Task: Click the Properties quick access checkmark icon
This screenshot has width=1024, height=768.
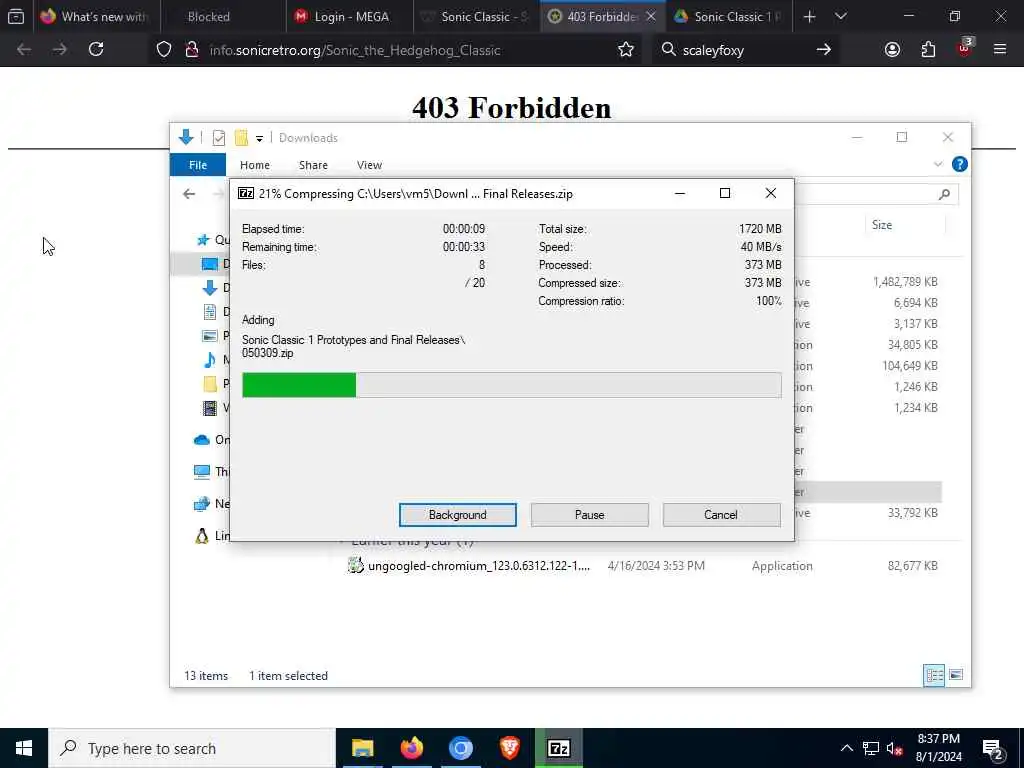Action: pyautogui.click(x=219, y=138)
